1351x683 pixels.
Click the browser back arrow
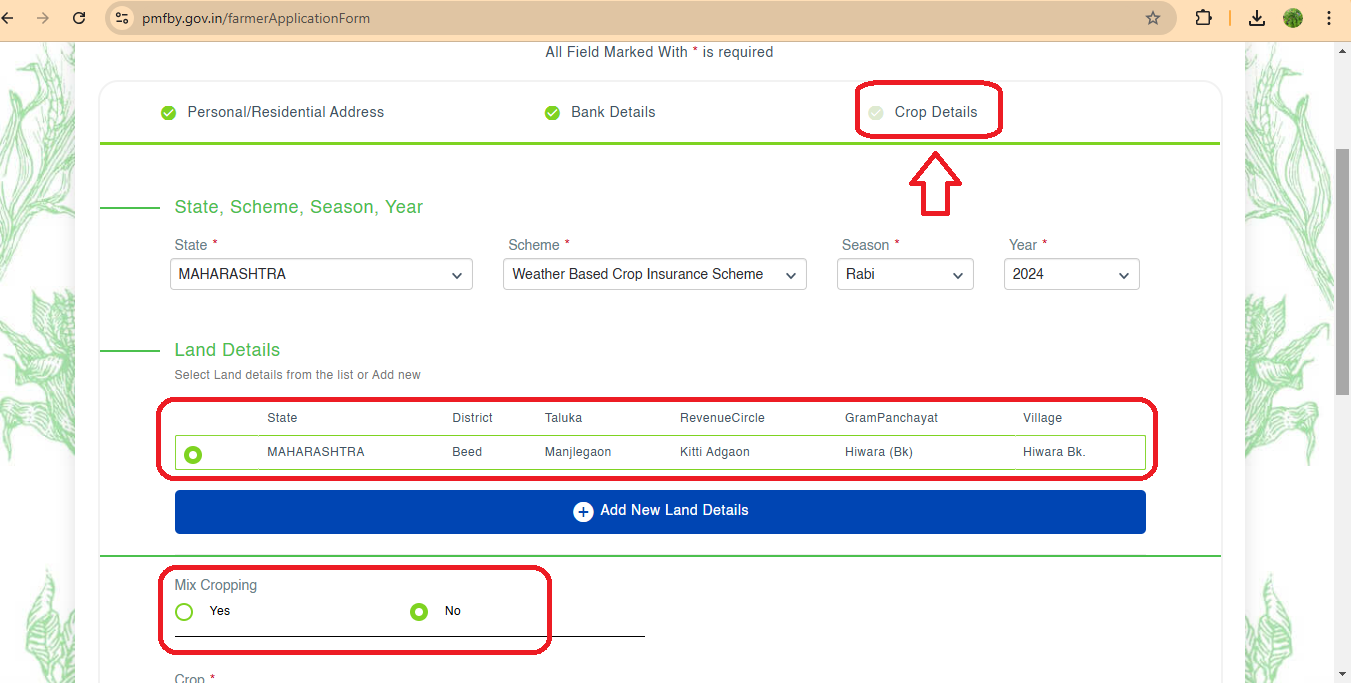[8, 18]
